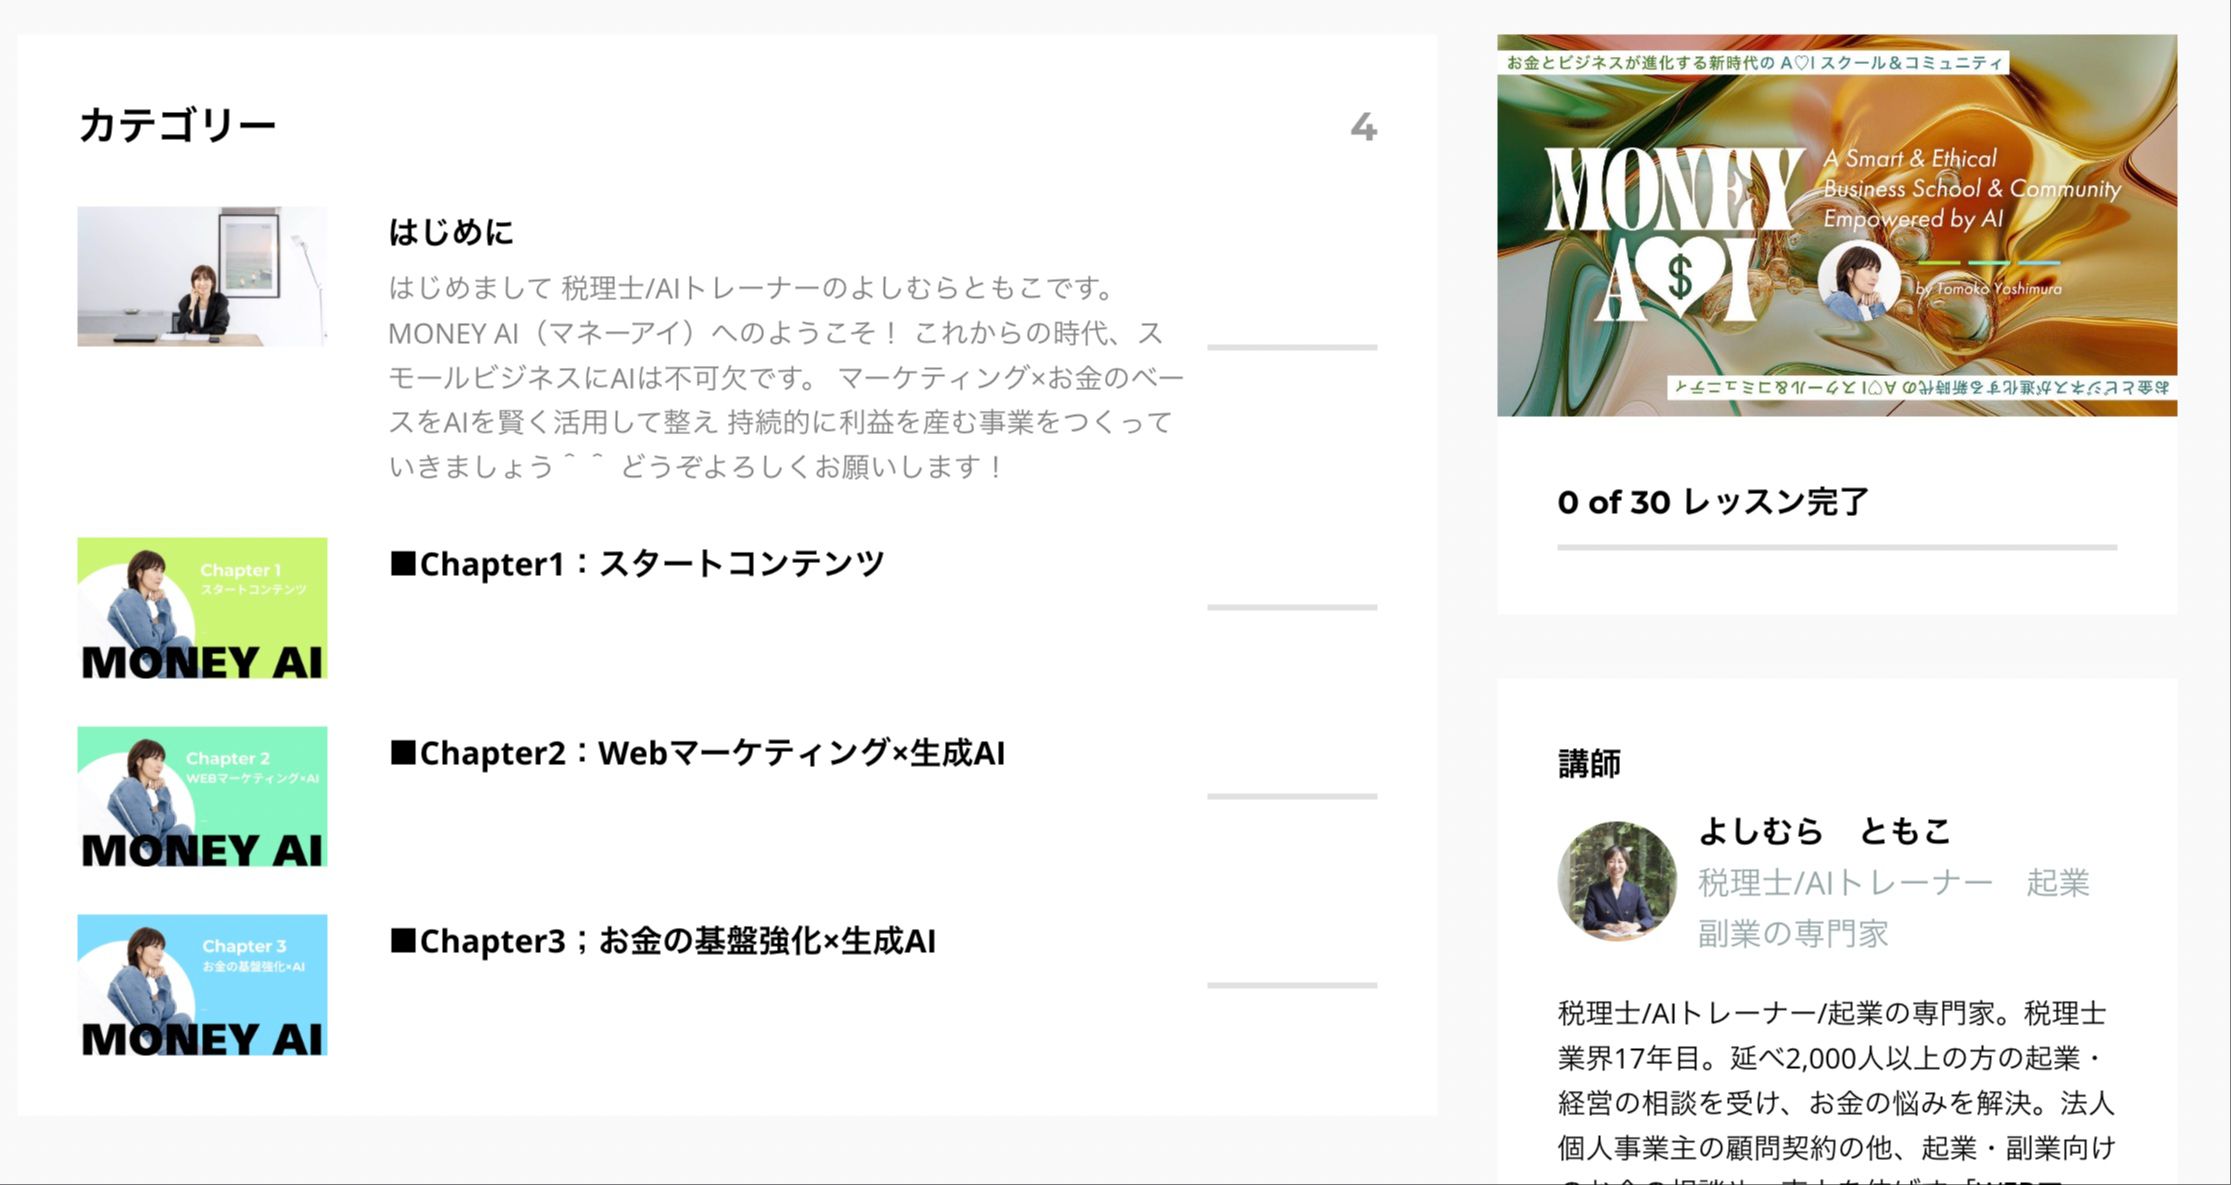Image resolution: width=2231 pixels, height=1185 pixels.
Task: Click the 0 of 30 lesson progress bar
Action: pyautogui.click(x=1836, y=547)
